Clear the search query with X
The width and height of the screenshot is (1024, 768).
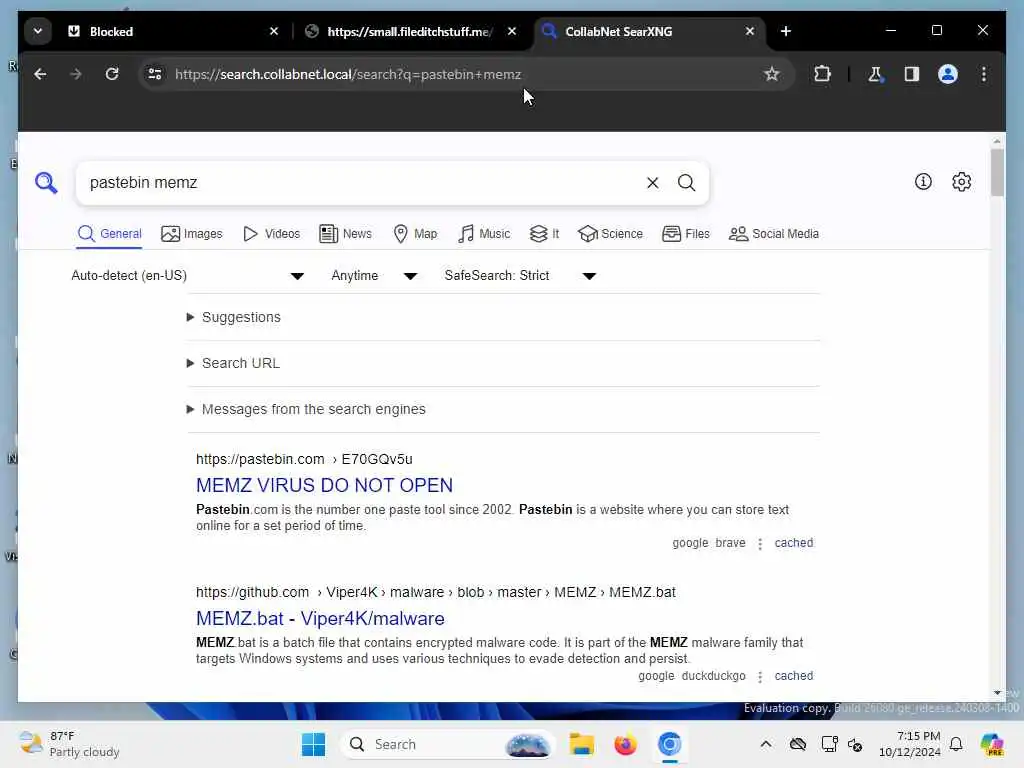point(652,183)
